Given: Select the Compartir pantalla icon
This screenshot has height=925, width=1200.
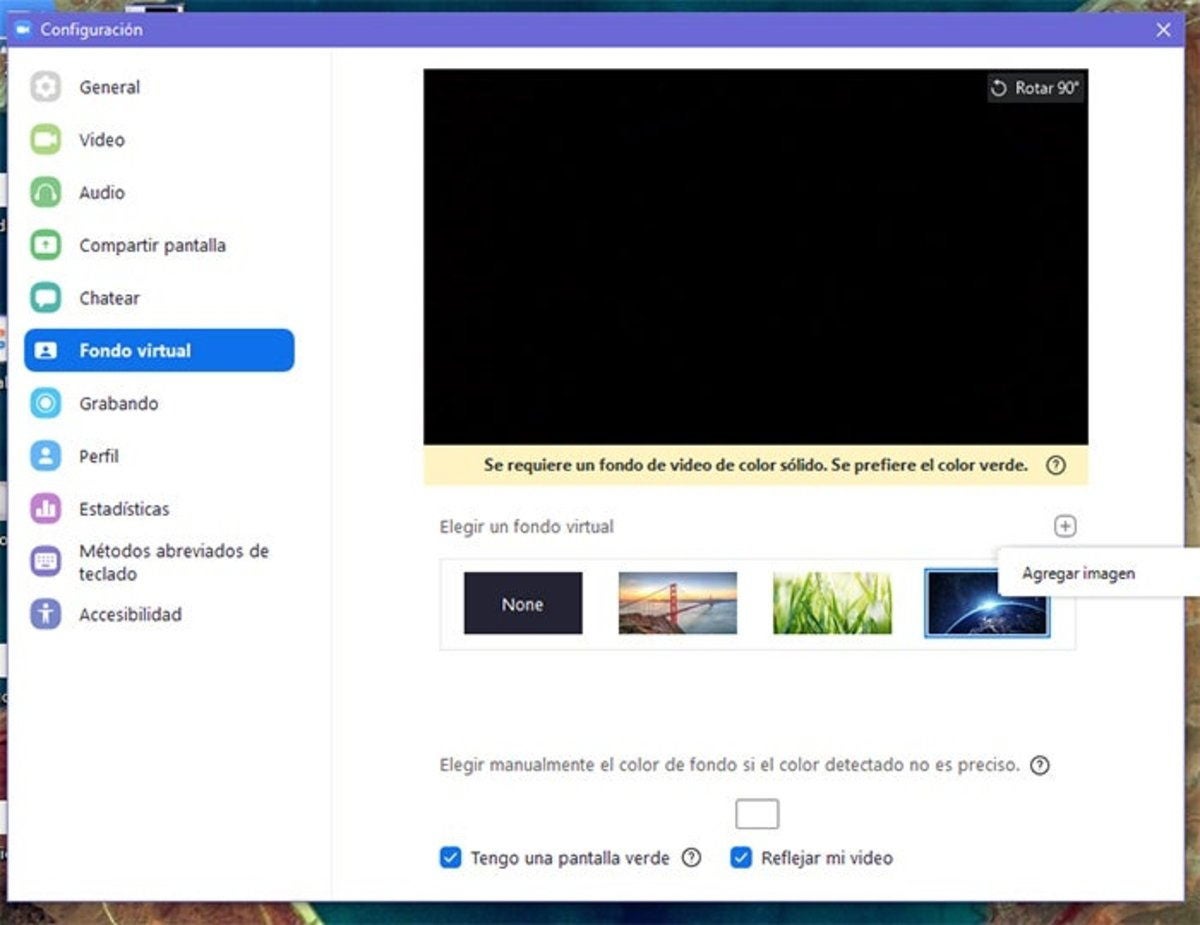Looking at the screenshot, I should (x=44, y=245).
